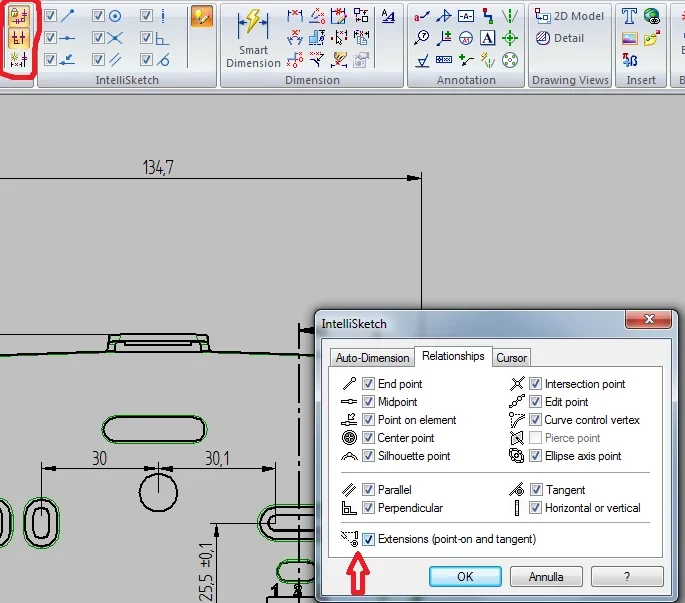Toggle Extensions (point-on and tangent) checkbox
Viewport: 685px width, 603px height.
coord(368,539)
